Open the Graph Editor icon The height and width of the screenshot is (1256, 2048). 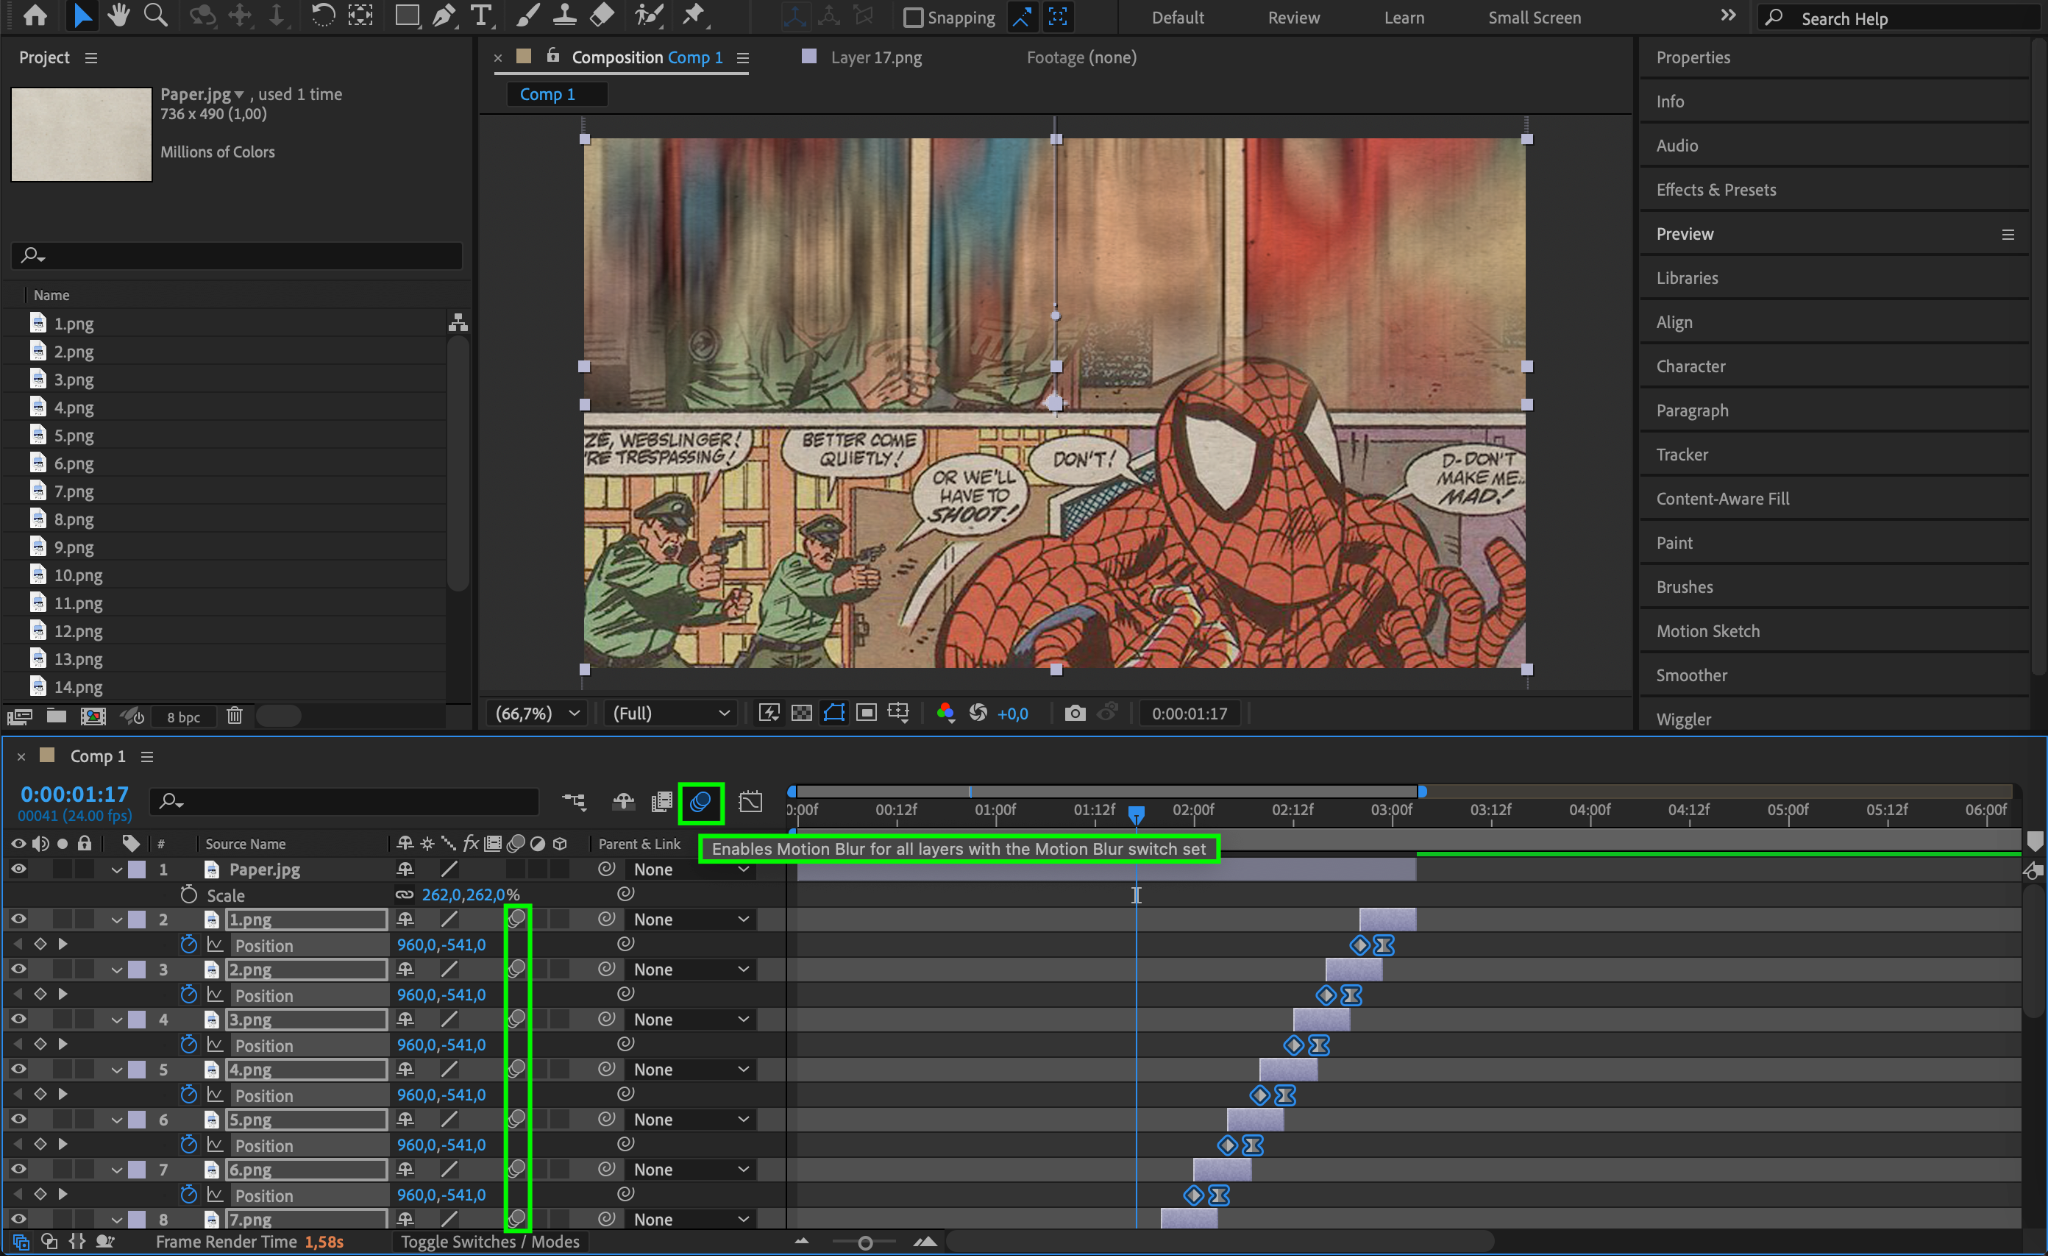(x=750, y=802)
